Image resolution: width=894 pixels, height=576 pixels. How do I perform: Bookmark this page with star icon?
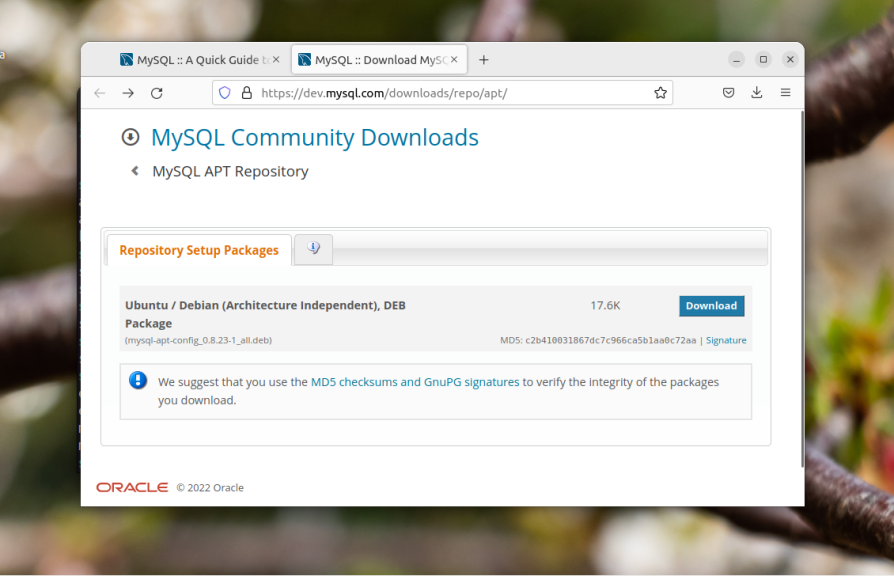coord(660,93)
